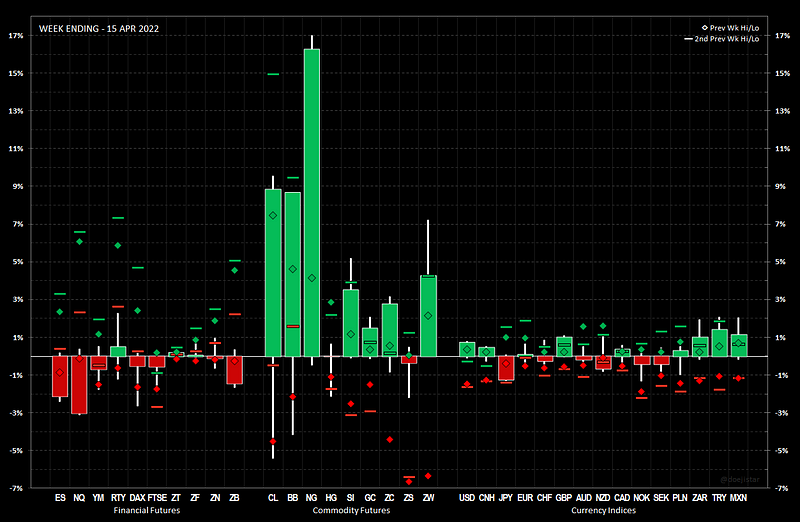This screenshot has height=522, width=800.
Task: Click the red diamond below the ZW bar
Action: tap(428, 476)
